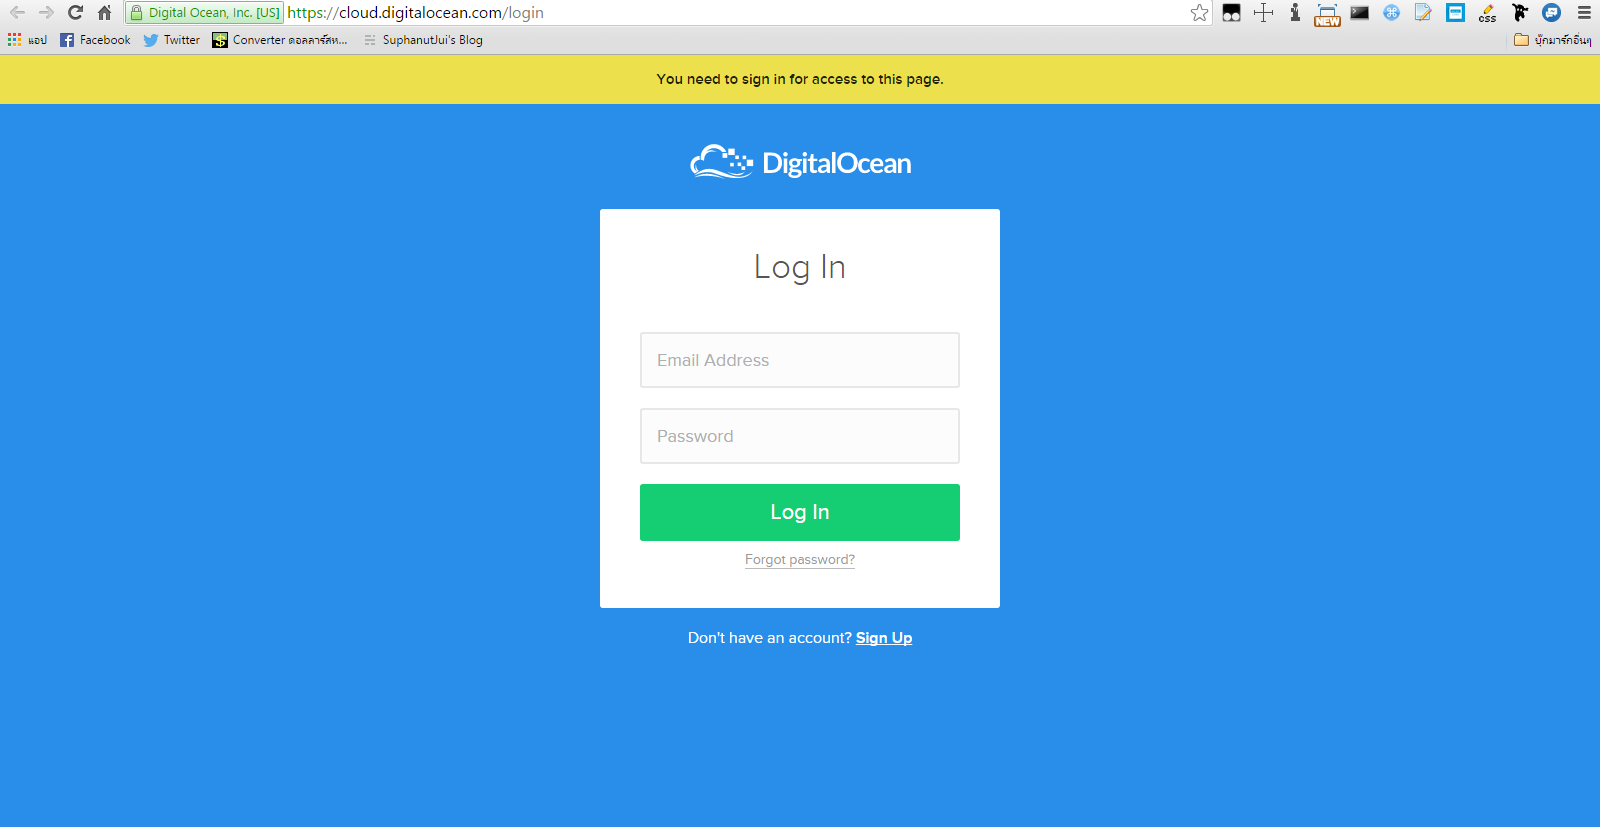Viewport: 1600px width, 827px height.
Task: Open the extension marked NEW
Action: [x=1327, y=14]
